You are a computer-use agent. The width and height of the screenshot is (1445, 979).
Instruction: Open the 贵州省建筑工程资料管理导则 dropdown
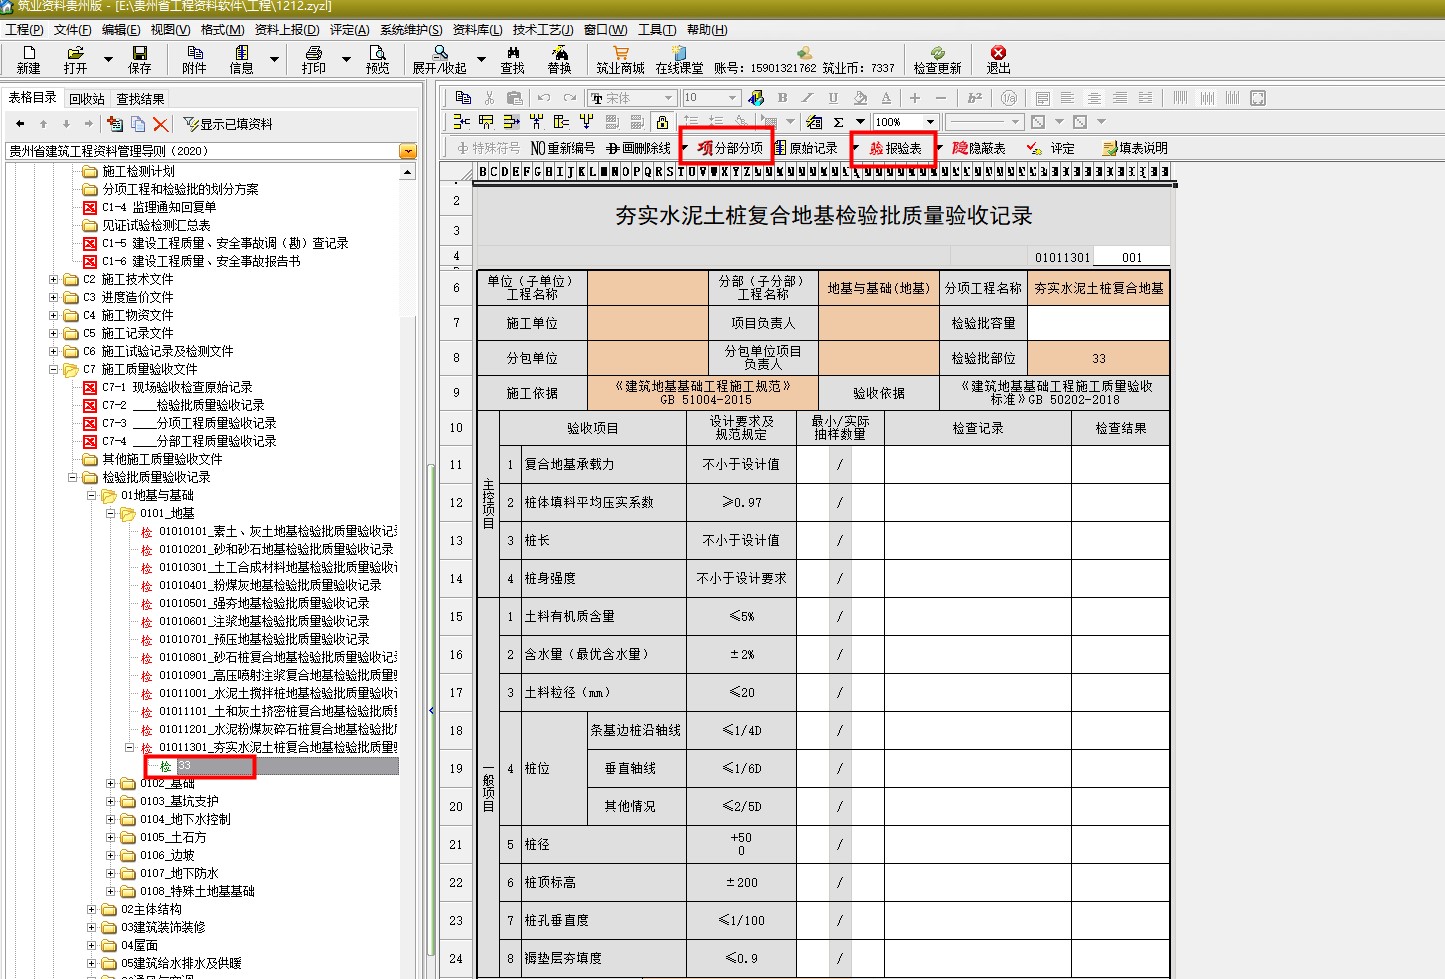[x=408, y=151]
